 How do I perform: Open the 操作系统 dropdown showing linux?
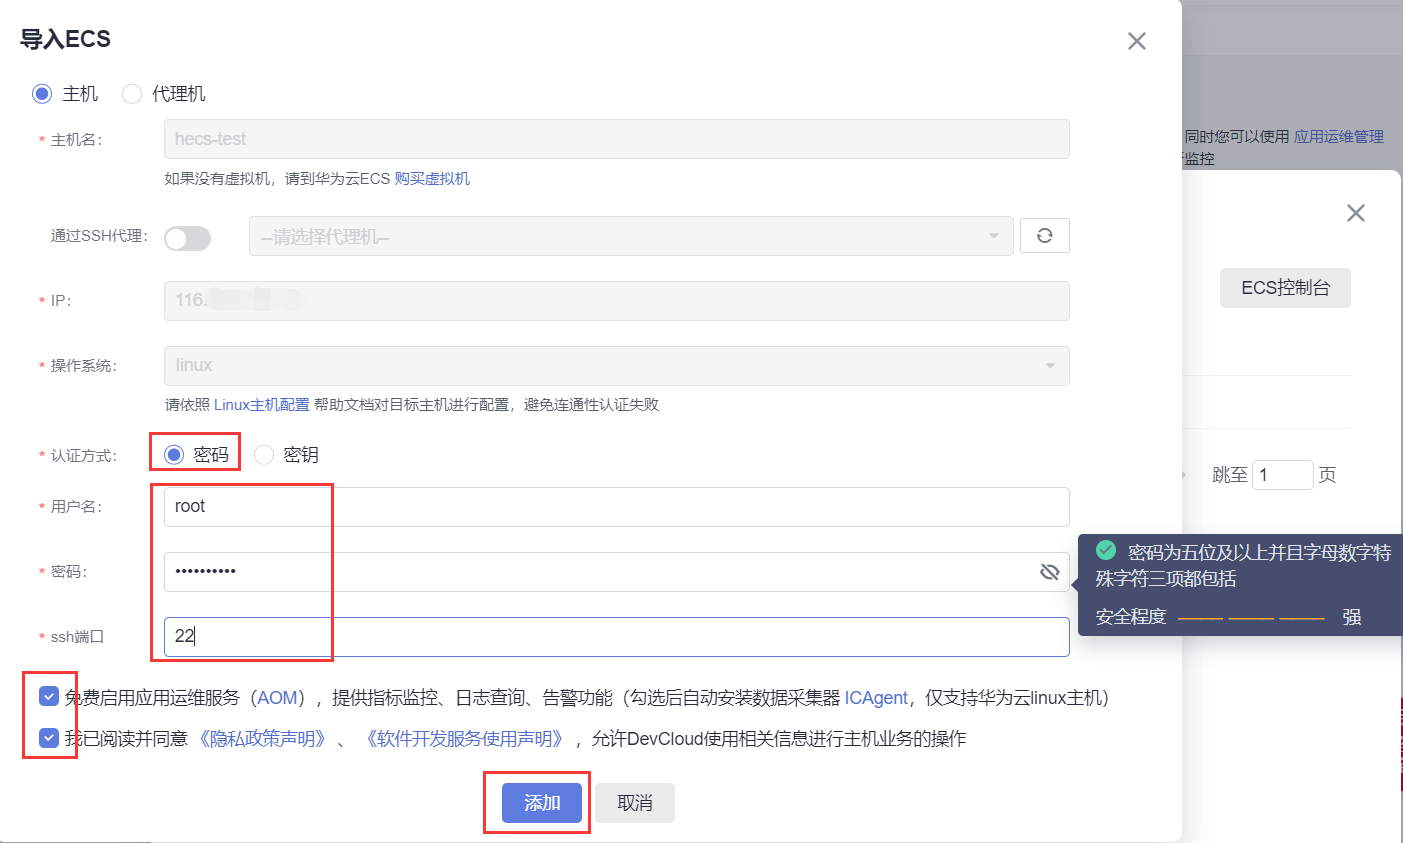pyautogui.click(x=616, y=366)
